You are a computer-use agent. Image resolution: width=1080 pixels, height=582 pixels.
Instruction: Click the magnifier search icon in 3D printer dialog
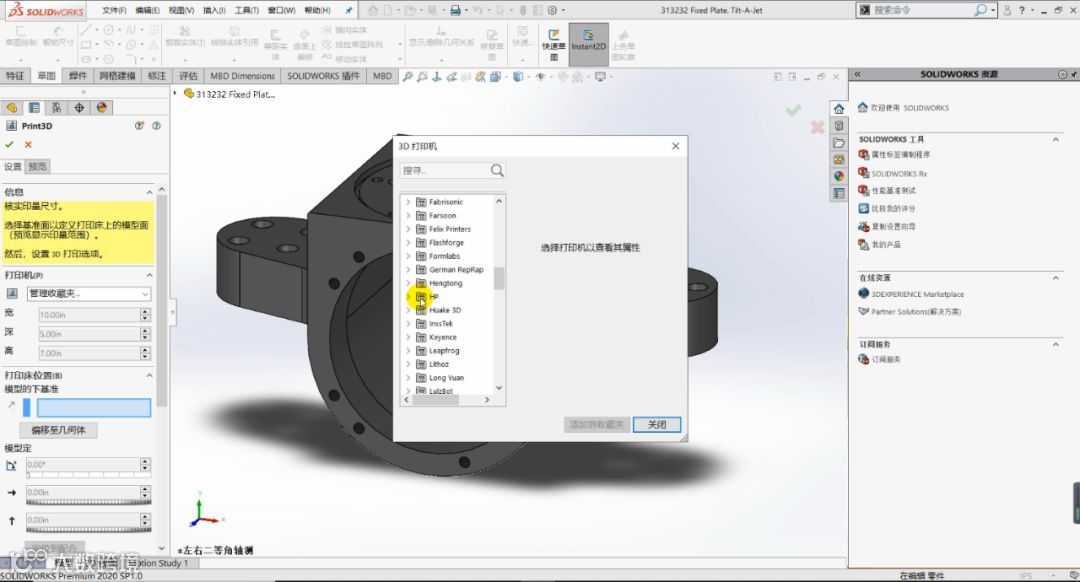pyautogui.click(x=497, y=170)
